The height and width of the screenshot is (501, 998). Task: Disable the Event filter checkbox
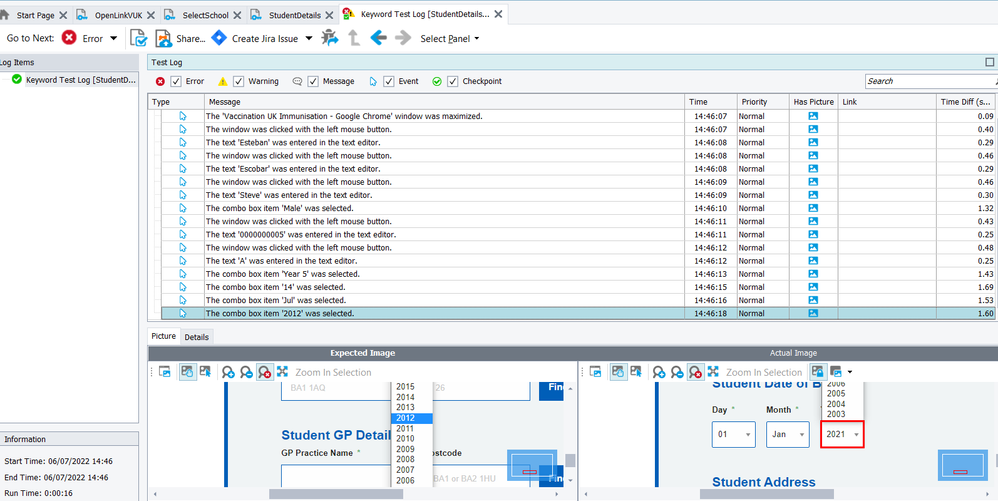(387, 81)
